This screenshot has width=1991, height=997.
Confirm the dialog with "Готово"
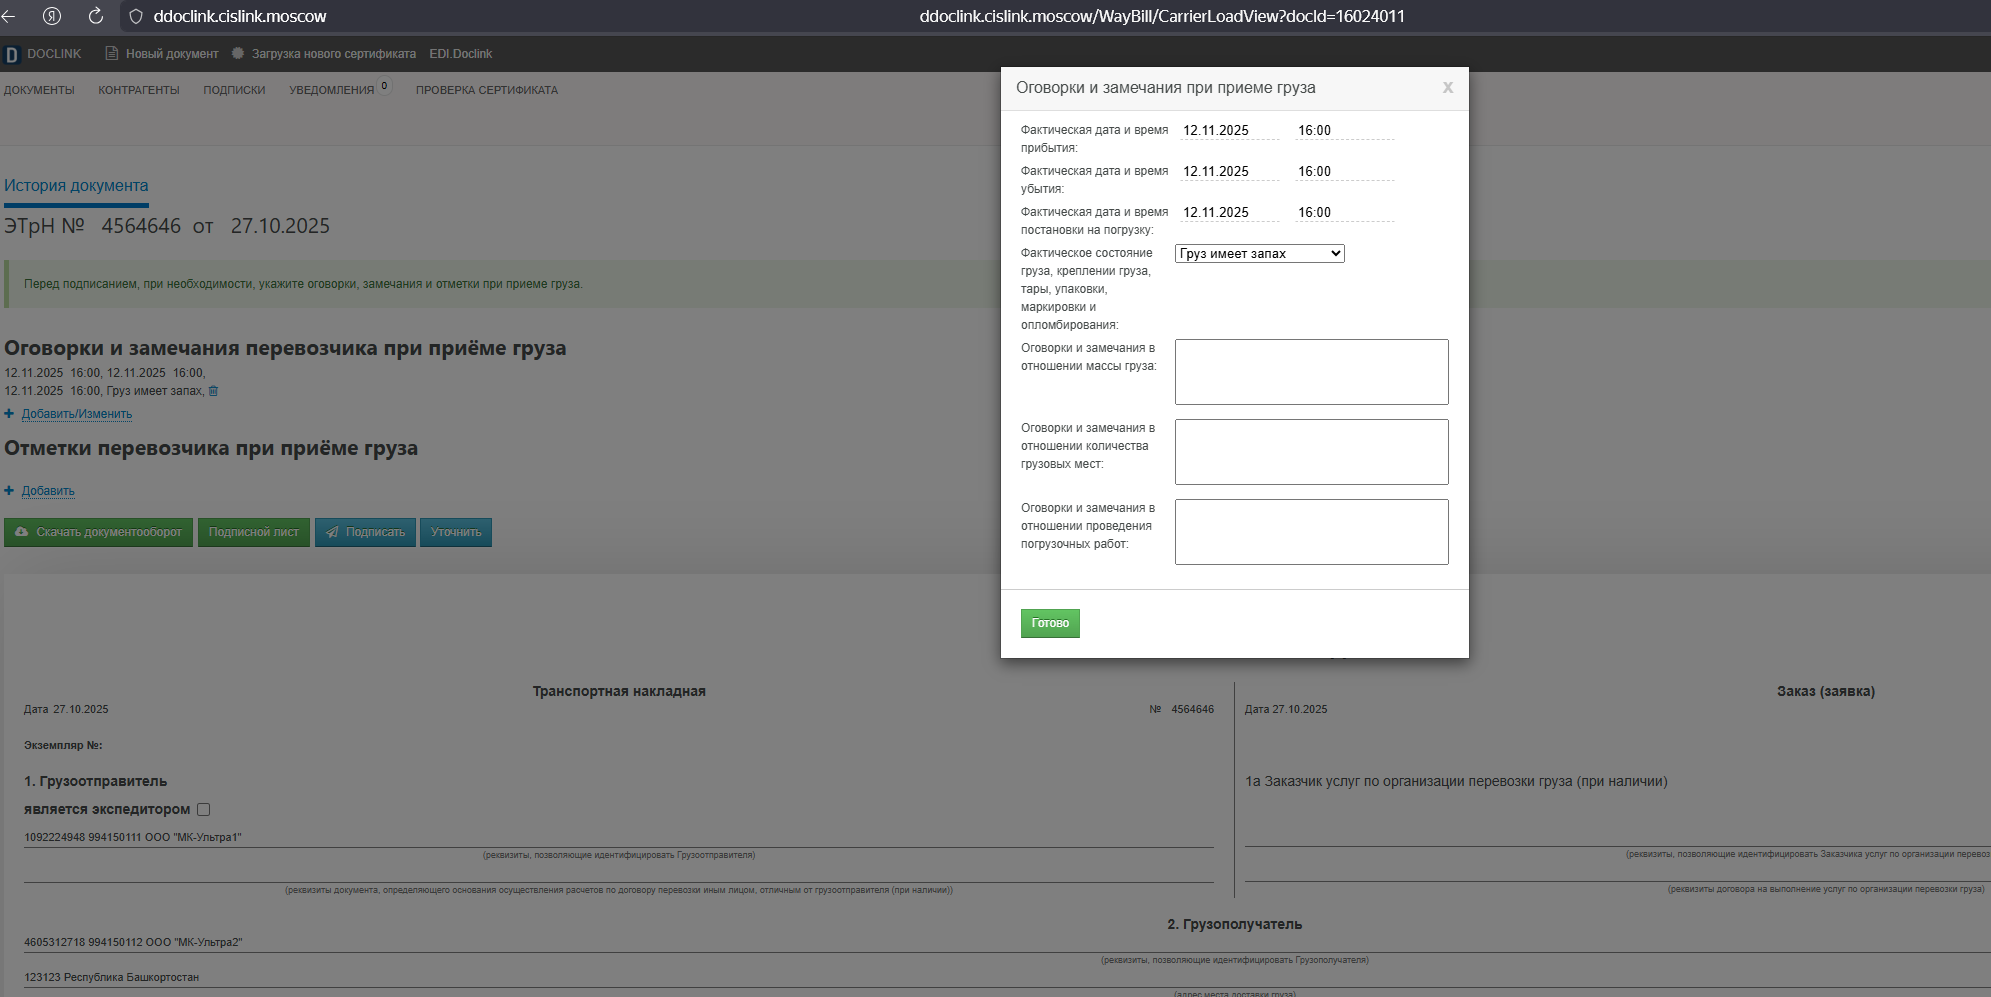(1050, 623)
